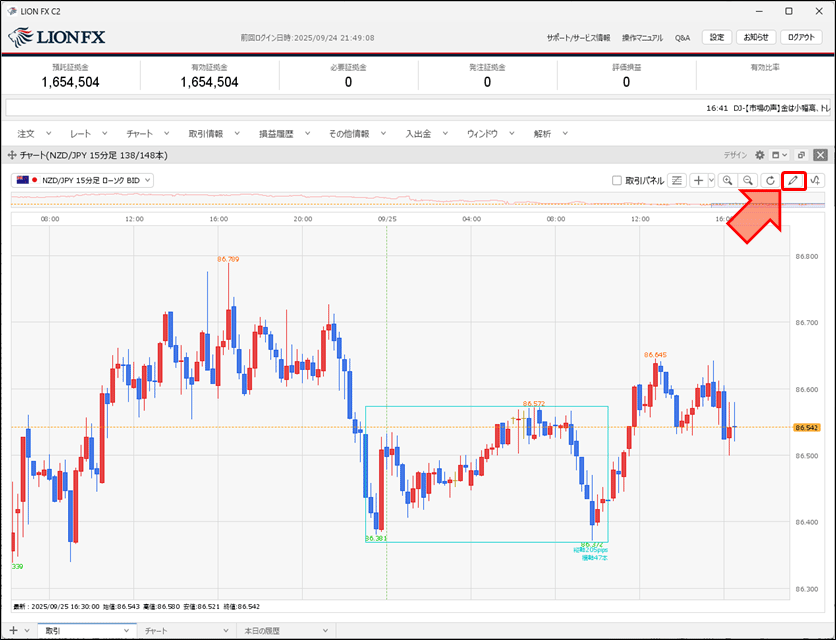Image resolution: width=836 pixels, height=640 pixels.
Task: Click the add tab plus button
Action: (x=13, y=631)
